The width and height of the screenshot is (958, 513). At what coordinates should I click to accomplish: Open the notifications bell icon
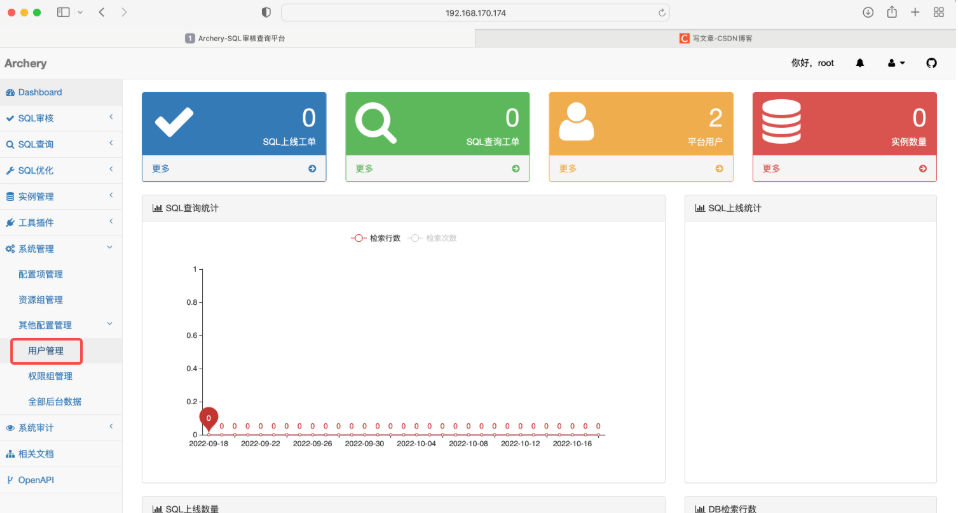pos(860,63)
